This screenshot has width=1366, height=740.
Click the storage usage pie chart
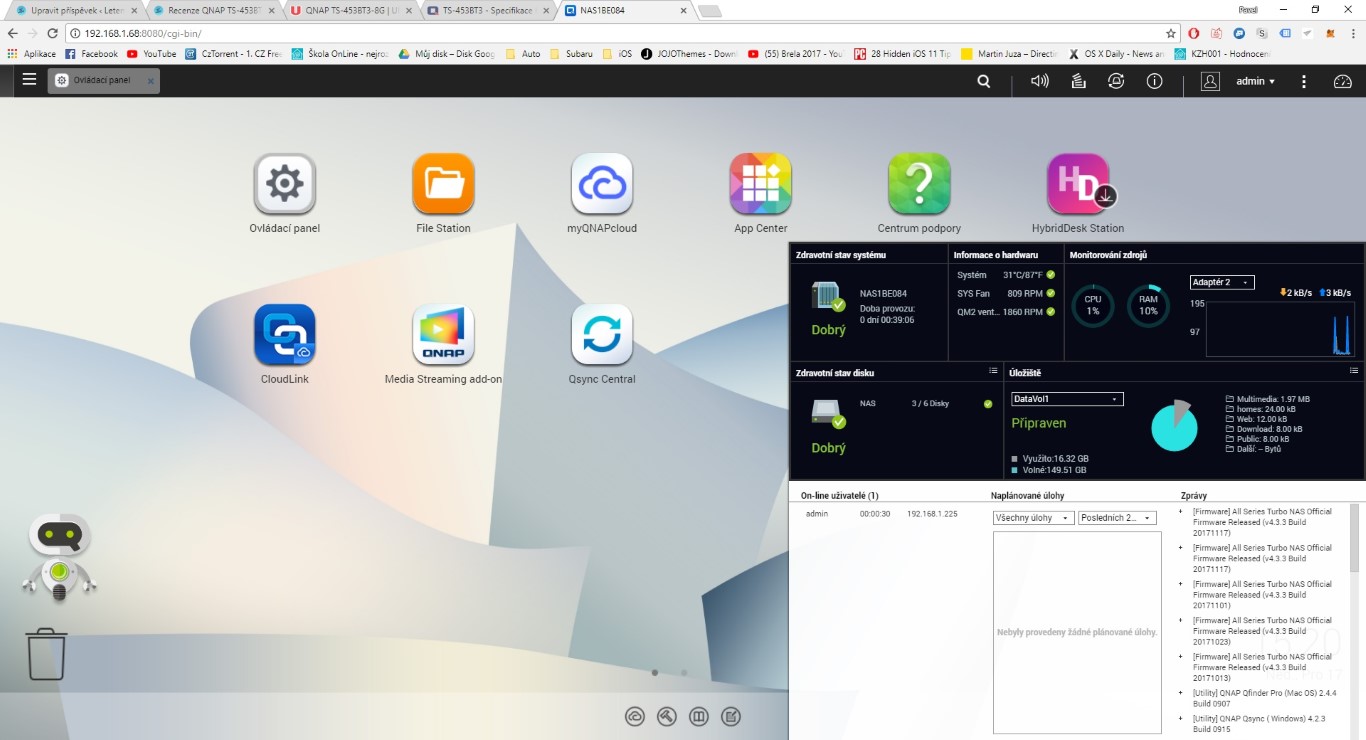(x=1174, y=427)
